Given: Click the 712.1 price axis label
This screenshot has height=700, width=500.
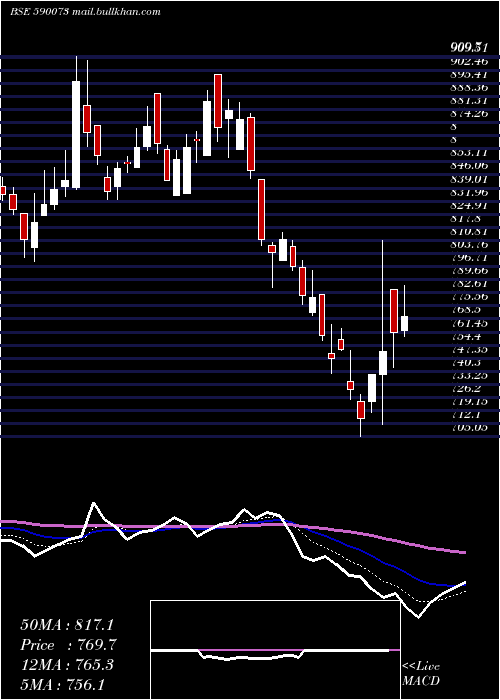Looking at the screenshot, I should click(466, 414).
